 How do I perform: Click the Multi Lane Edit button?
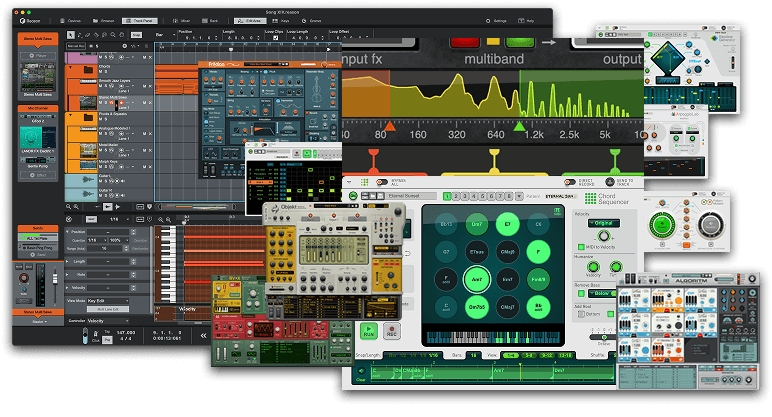tap(108, 309)
